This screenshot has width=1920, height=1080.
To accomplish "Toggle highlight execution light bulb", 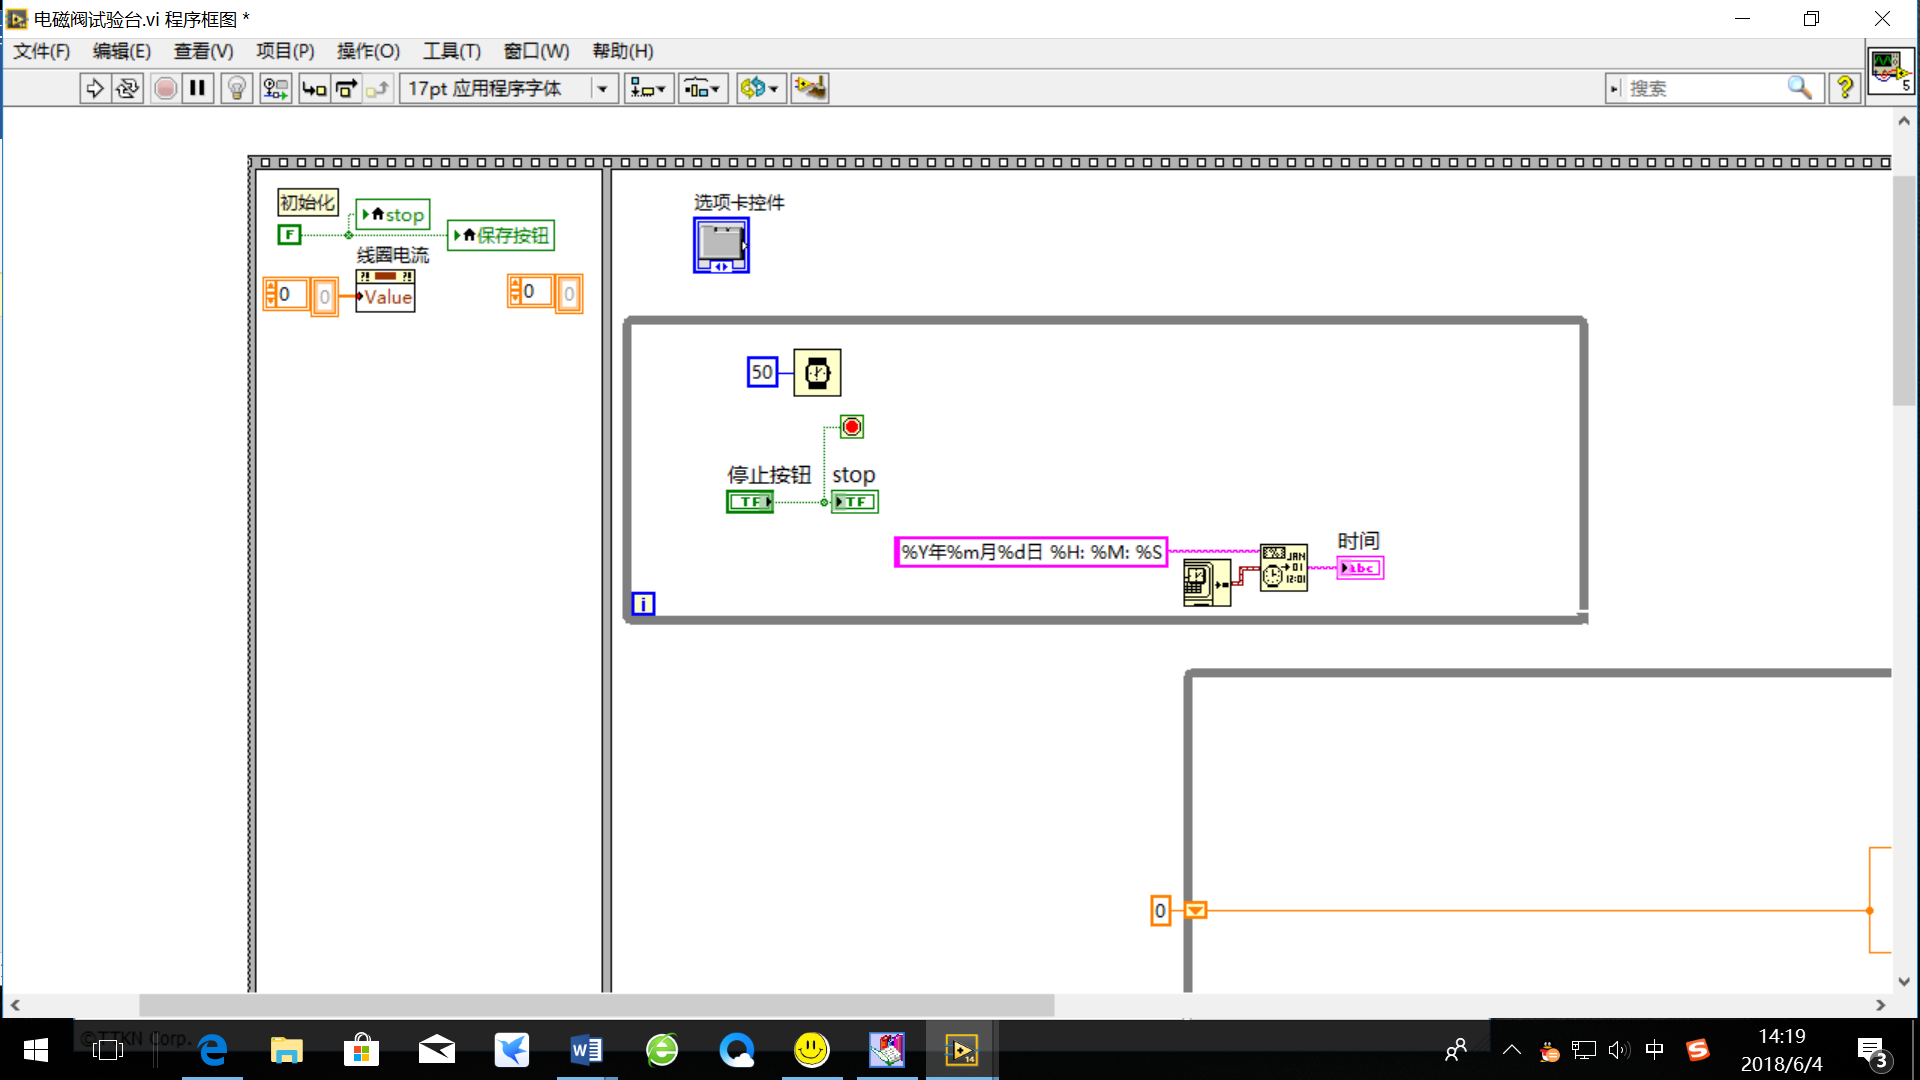I will [237, 89].
